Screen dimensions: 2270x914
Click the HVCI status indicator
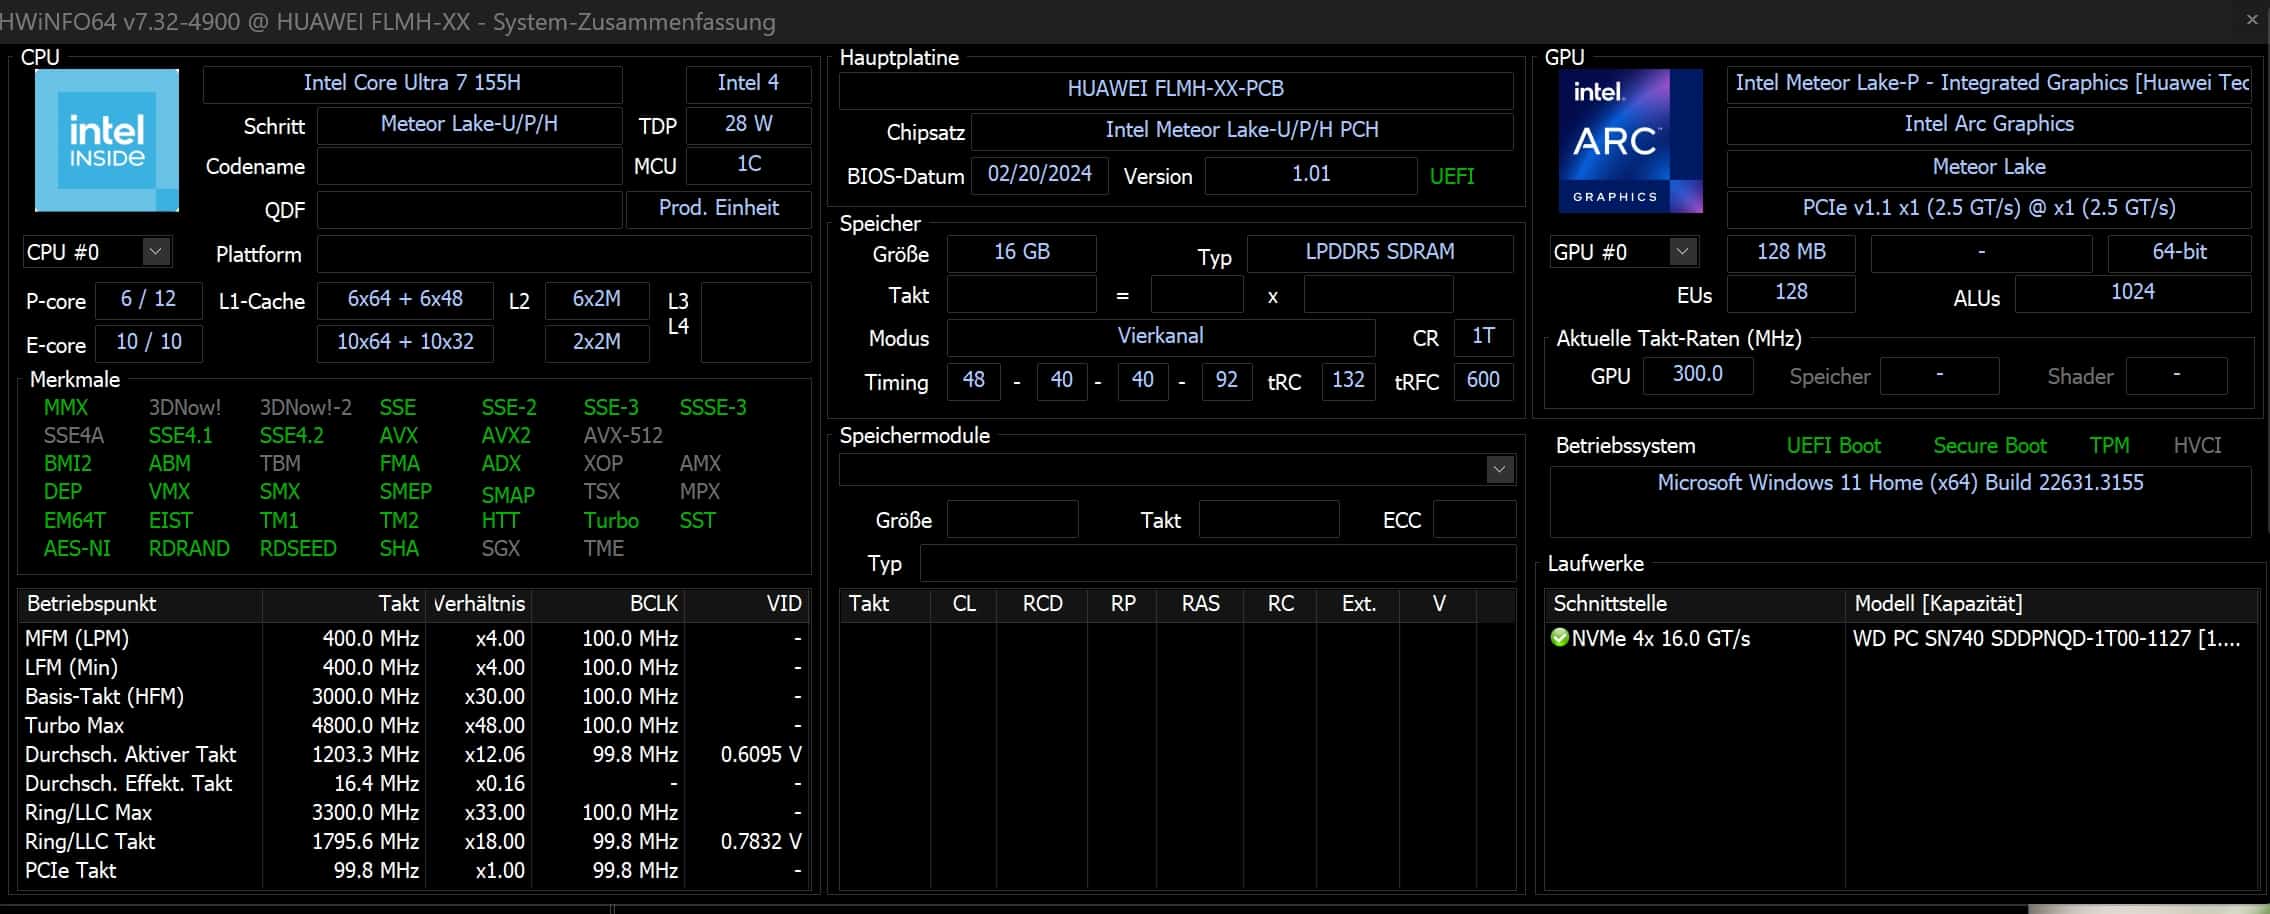2197,446
